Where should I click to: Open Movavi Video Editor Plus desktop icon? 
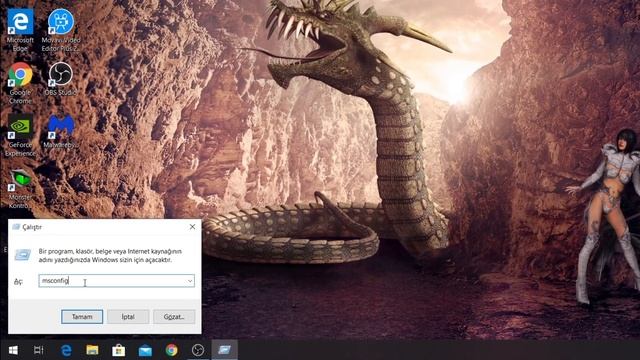click(x=61, y=30)
